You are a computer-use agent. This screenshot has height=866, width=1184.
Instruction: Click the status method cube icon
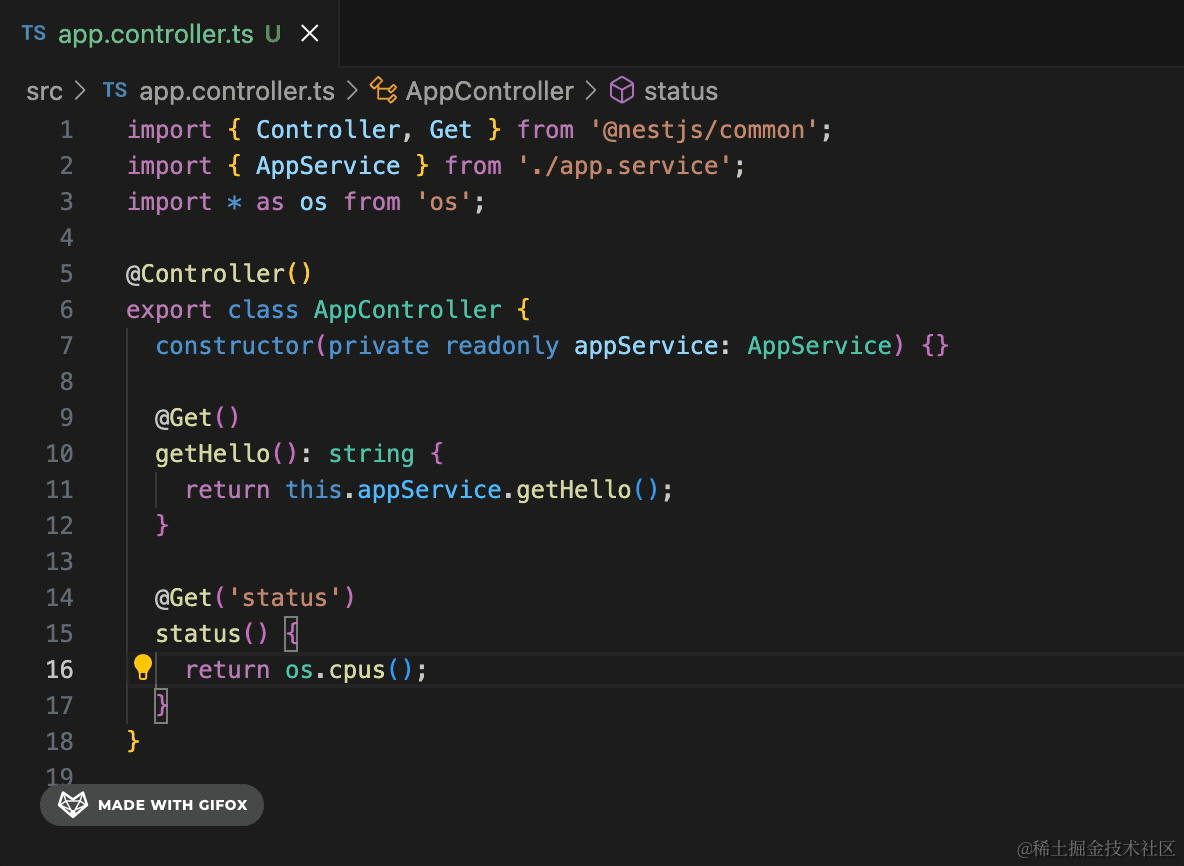(x=622, y=91)
